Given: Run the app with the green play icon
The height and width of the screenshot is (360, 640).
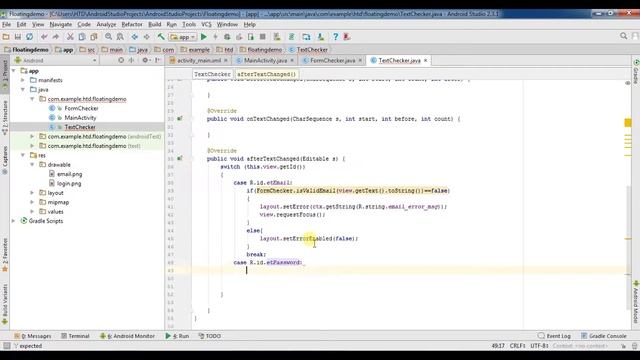Looking at the screenshot, I should [x=204, y=37].
